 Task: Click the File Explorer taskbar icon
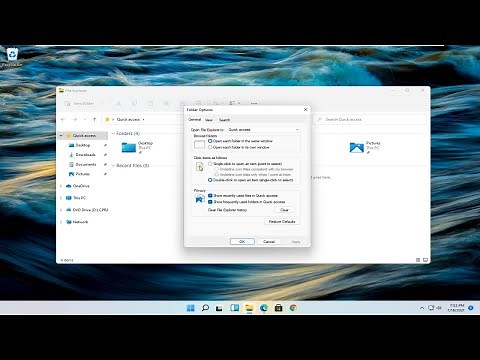pyautogui.click(x=249, y=308)
